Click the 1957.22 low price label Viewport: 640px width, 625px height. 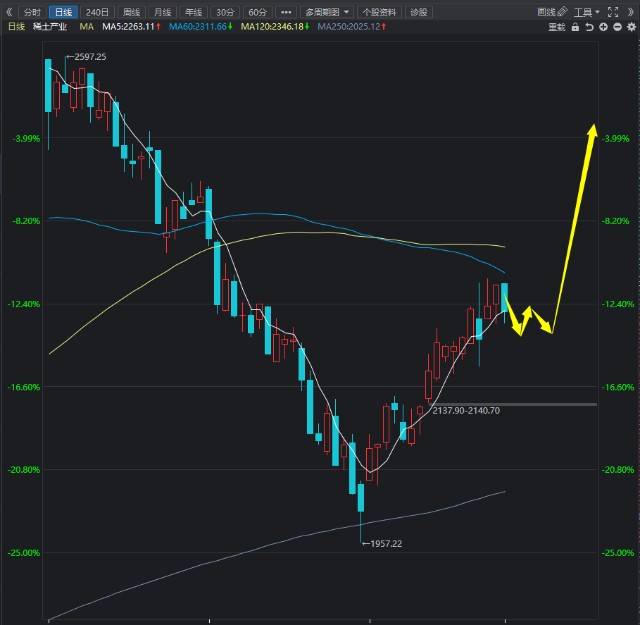(386, 544)
